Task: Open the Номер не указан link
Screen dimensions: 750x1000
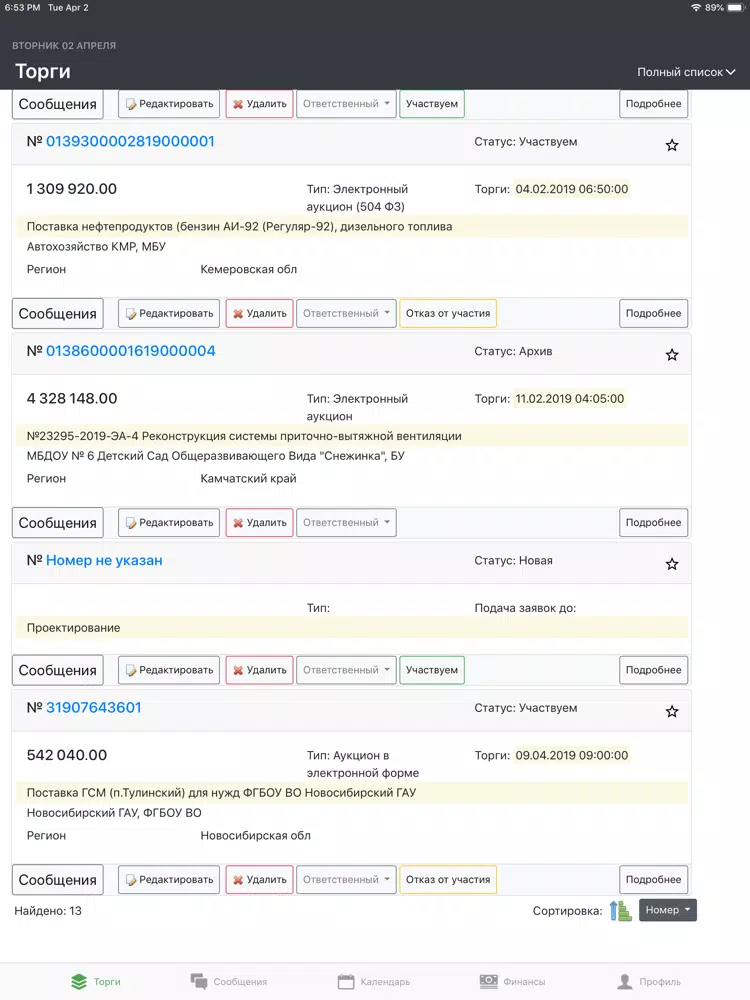Action: [104, 561]
